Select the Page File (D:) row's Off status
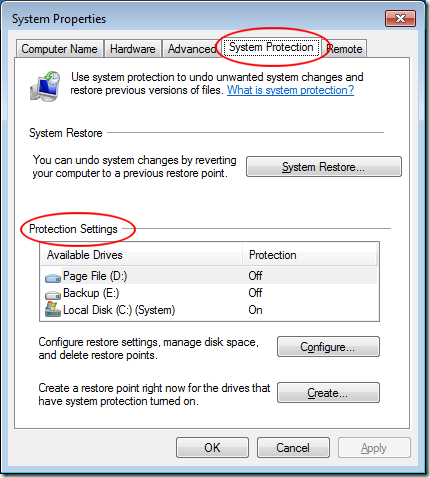The image size is (430, 478). pos(255,276)
